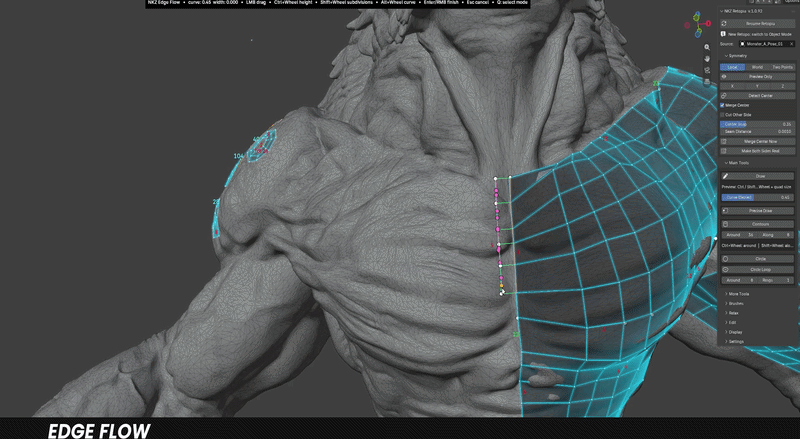Toggle the X symmetry axis
The height and width of the screenshot is (439, 800).
click(732, 86)
